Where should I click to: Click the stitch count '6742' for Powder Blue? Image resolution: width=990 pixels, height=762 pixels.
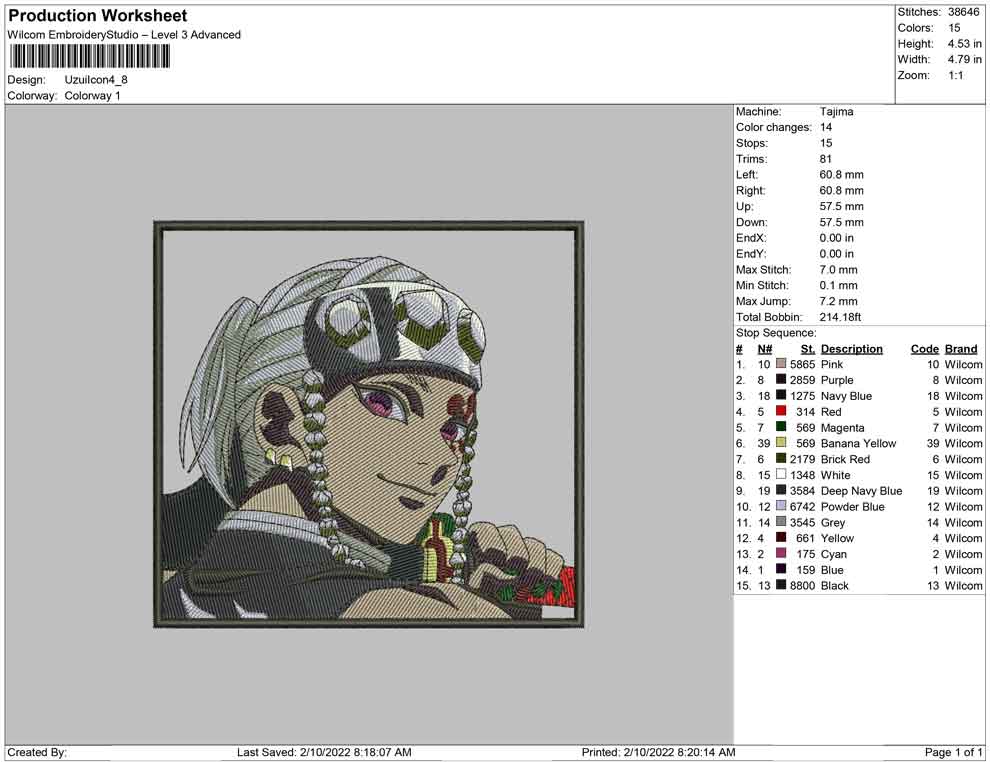802,506
